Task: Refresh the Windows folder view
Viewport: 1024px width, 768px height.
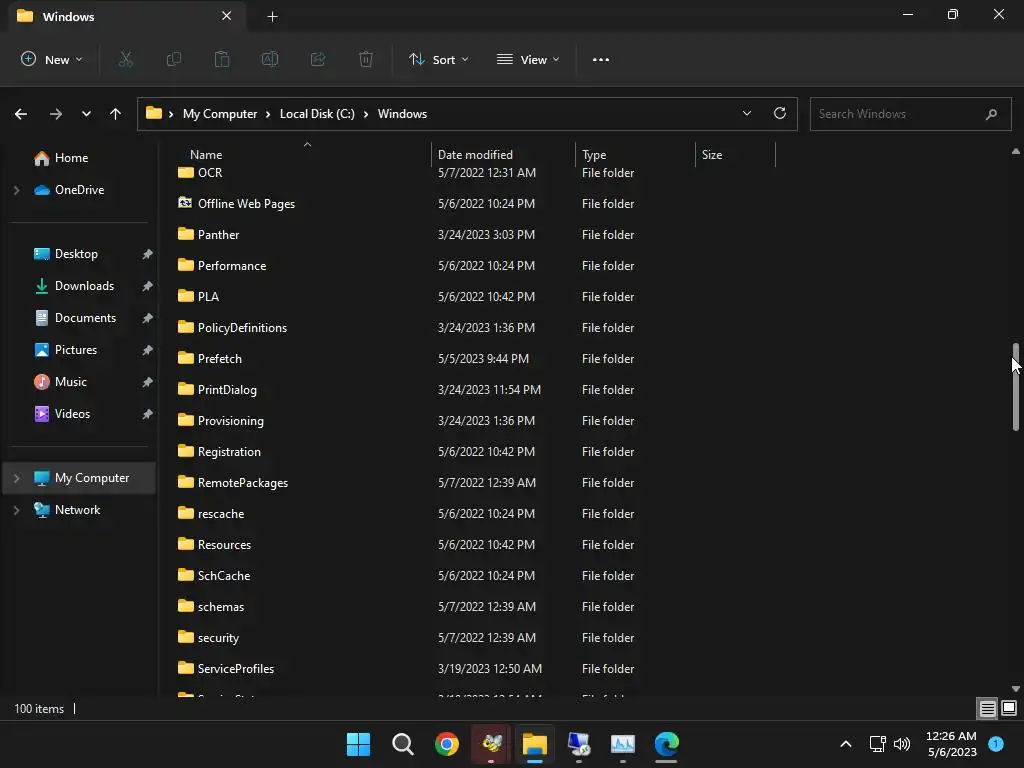Action: tap(780, 114)
